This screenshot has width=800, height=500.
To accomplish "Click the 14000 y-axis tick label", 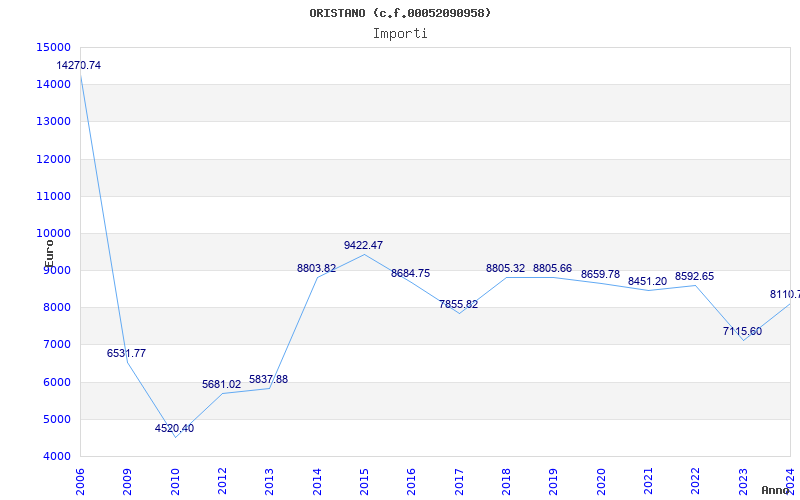I will pyautogui.click(x=54, y=84).
